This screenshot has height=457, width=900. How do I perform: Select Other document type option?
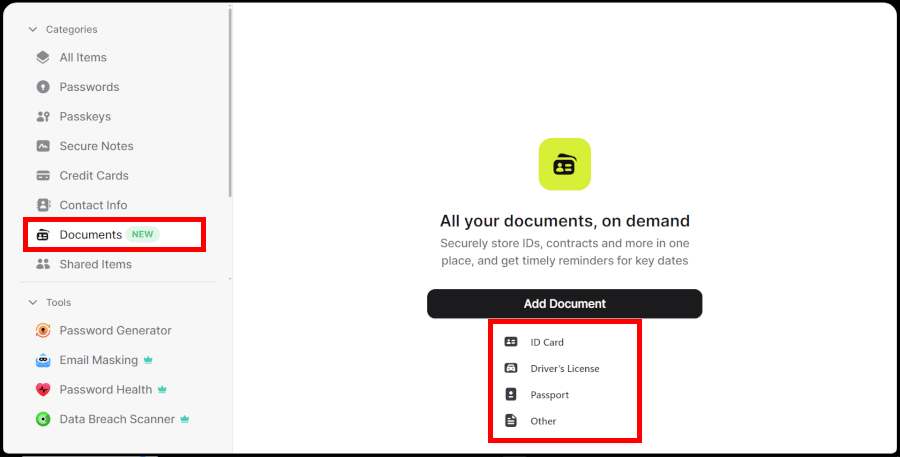[x=543, y=421]
